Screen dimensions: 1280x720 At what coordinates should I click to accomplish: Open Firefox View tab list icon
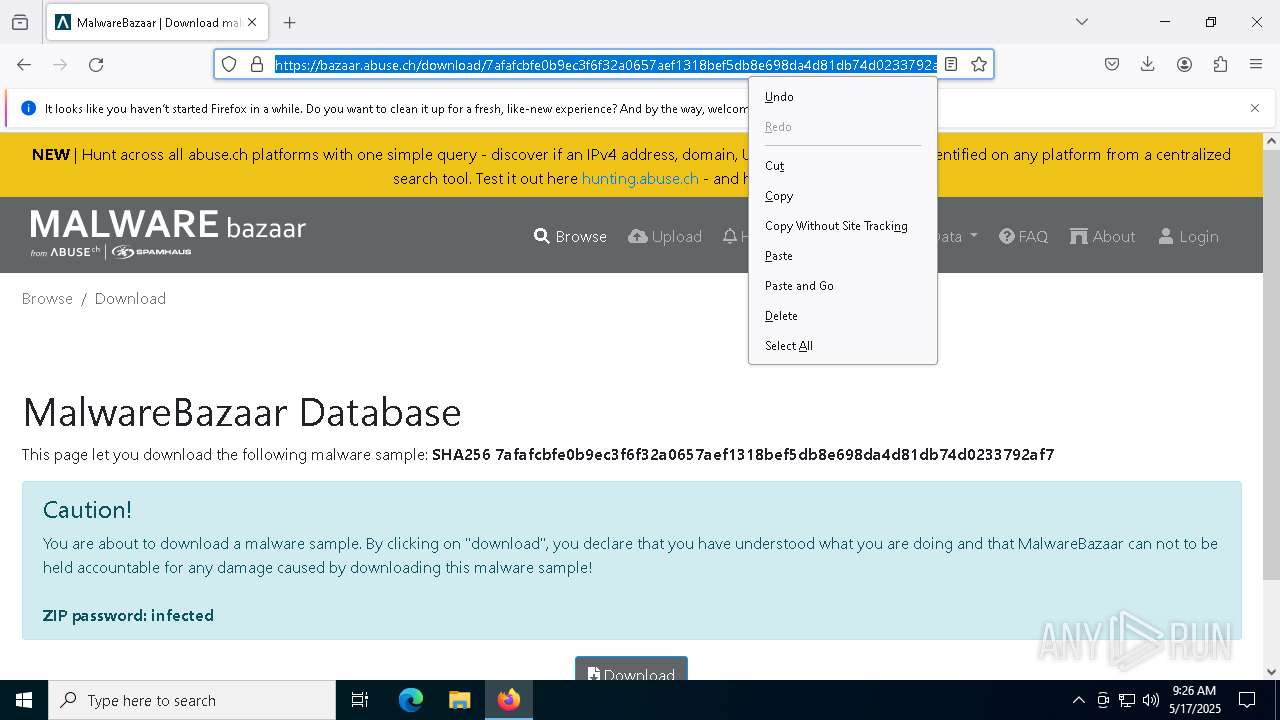20,22
